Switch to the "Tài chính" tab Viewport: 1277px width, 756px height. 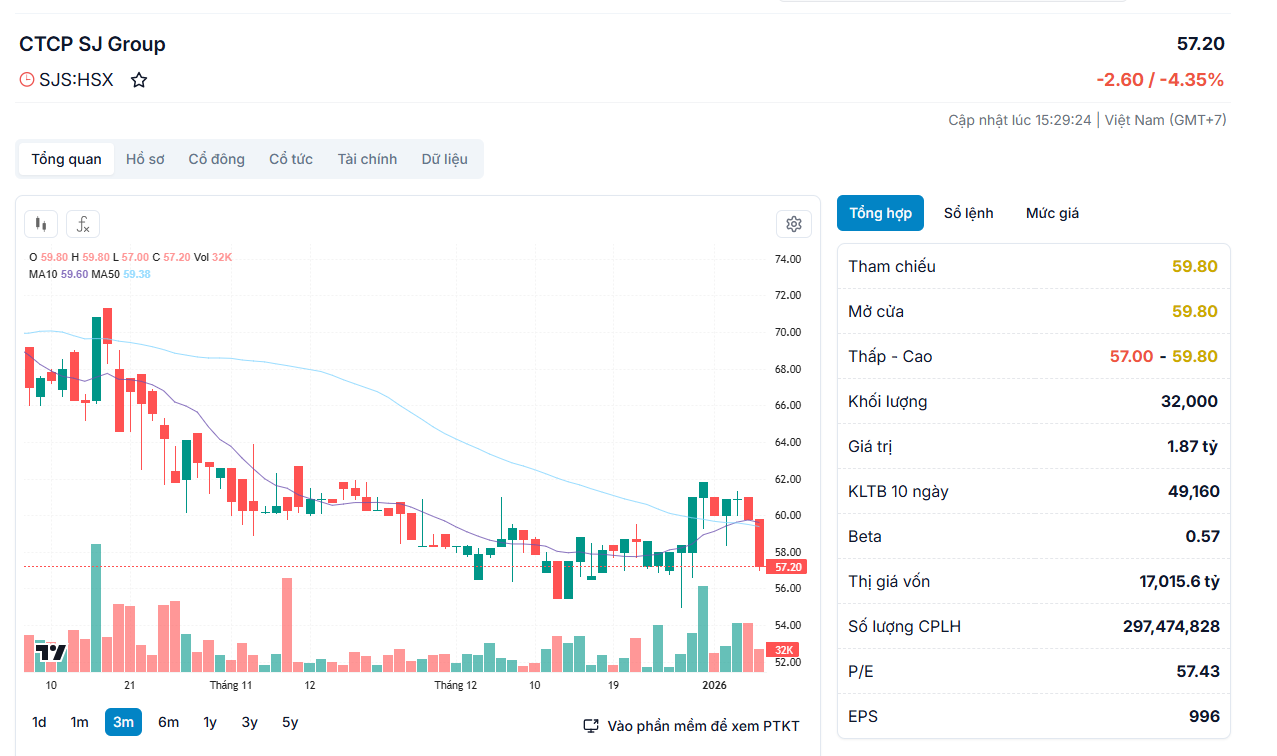(366, 158)
